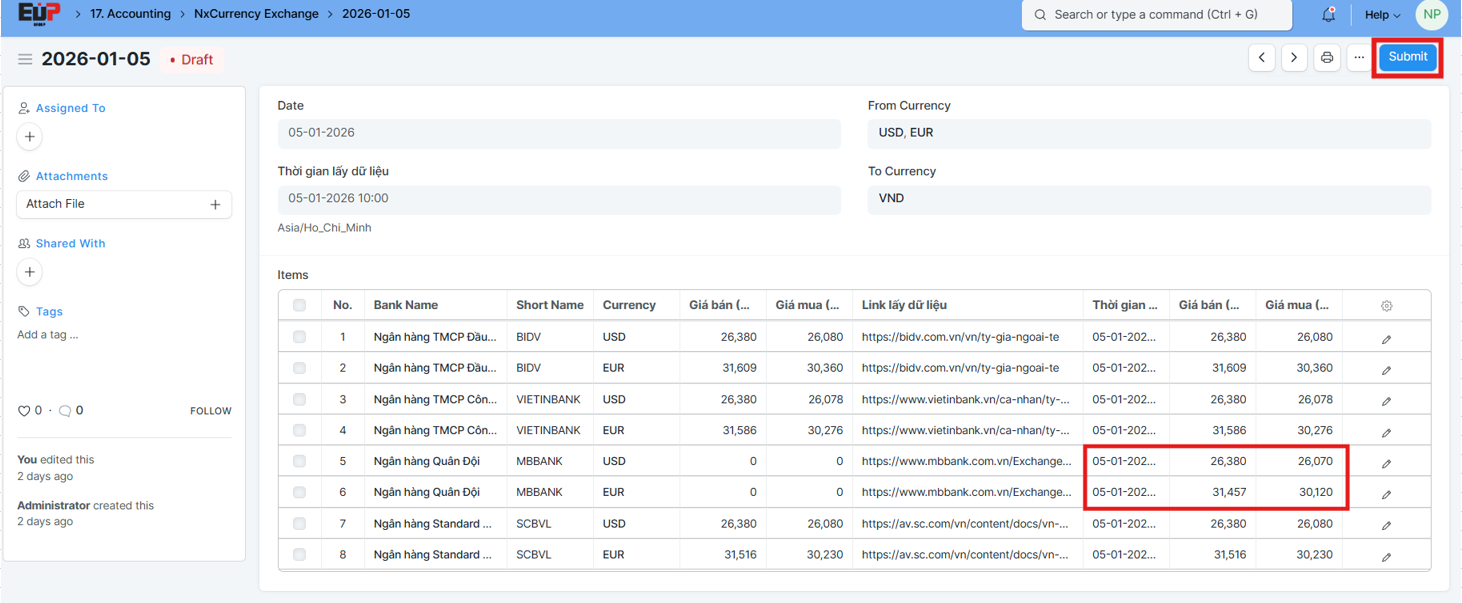Viewport: 1462px width, 603px height.
Task: Check the row 1 BIDV USD checkbox
Action: pos(299,338)
